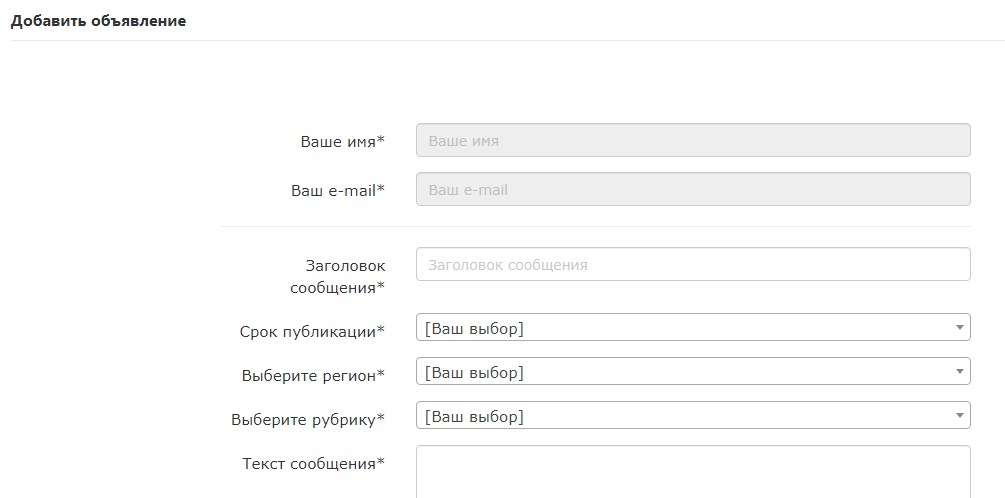1005x498 pixels.
Task: Click the Заголовок сообщения* label
Action: pyautogui.click(x=338, y=276)
